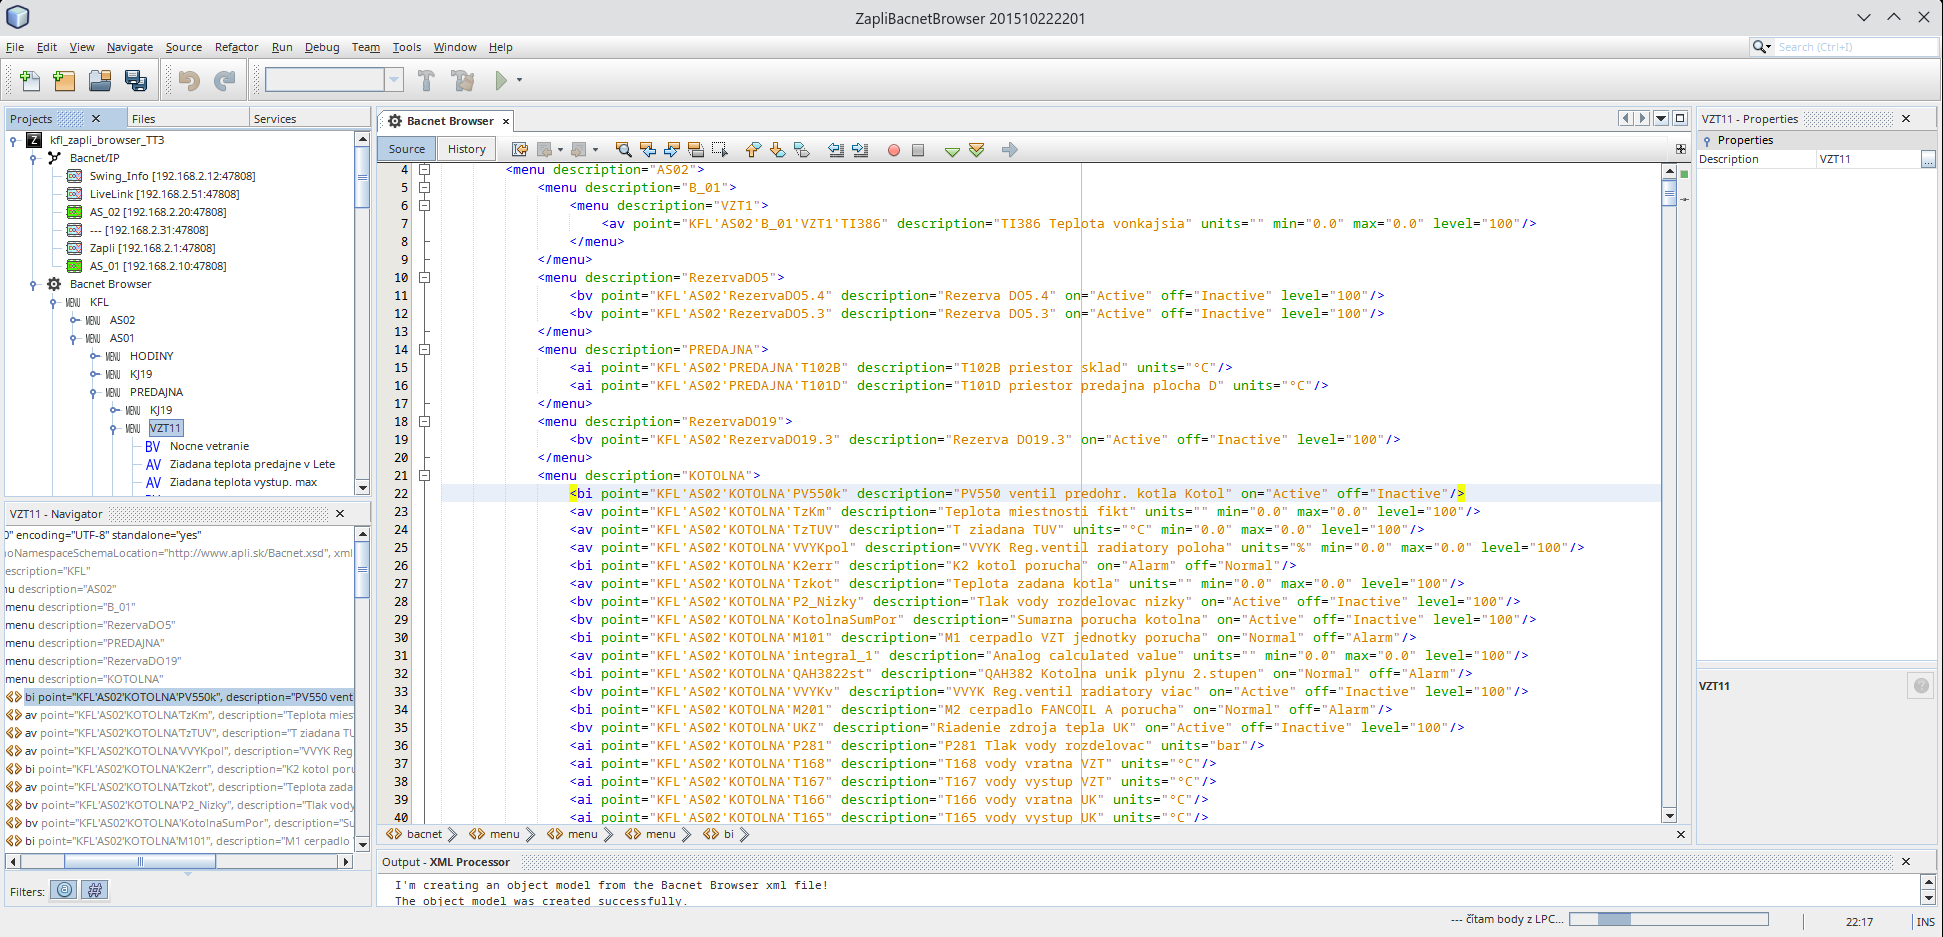Toggle rectangular selection mode in editor

coord(719,150)
